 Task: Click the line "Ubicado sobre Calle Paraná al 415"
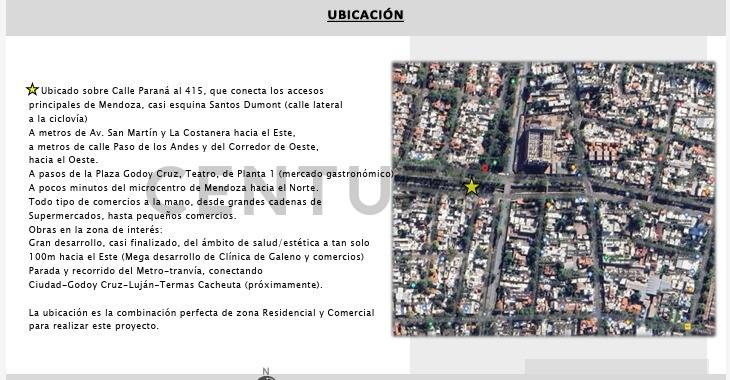[182, 91]
